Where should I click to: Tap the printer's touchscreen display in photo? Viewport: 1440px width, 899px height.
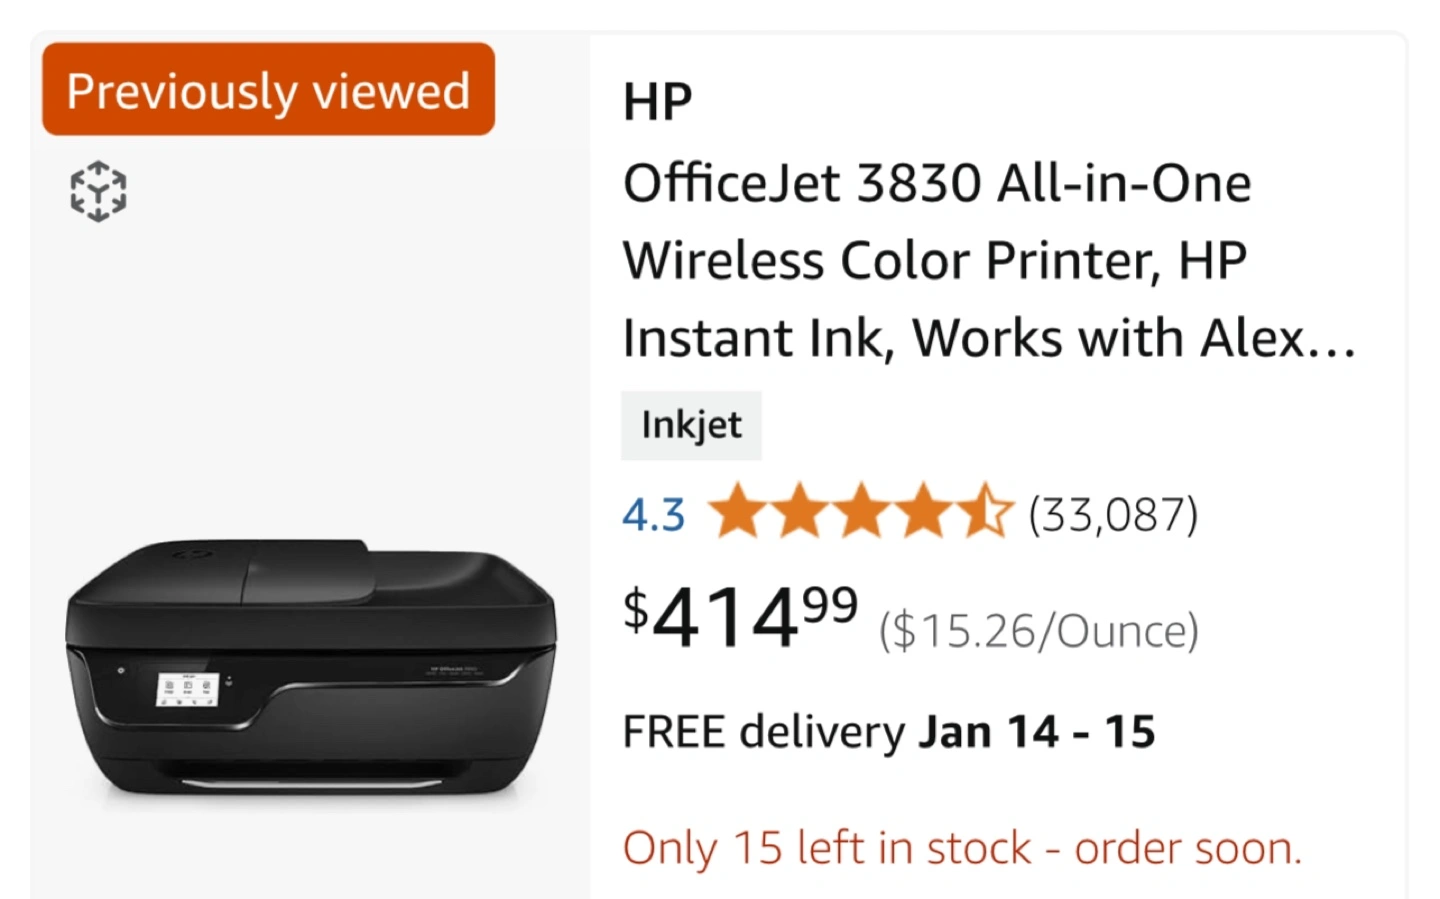187,688
